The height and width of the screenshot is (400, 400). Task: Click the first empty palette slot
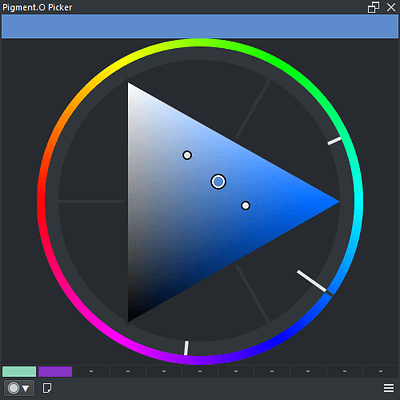(x=91, y=371)
